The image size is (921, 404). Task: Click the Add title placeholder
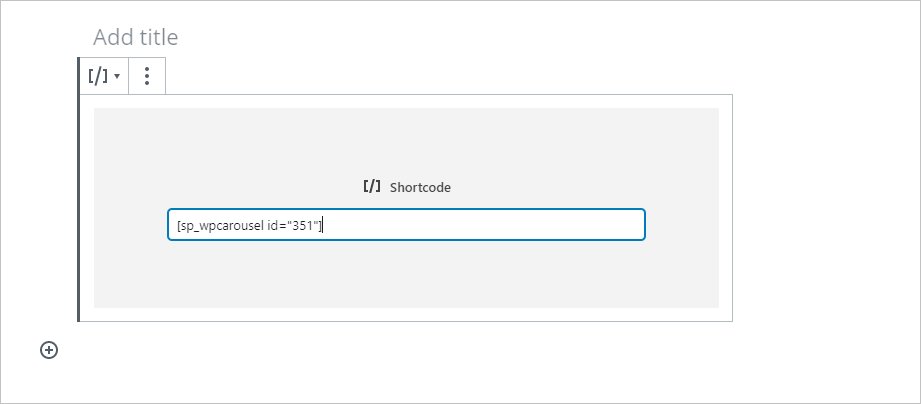point(136,38)
